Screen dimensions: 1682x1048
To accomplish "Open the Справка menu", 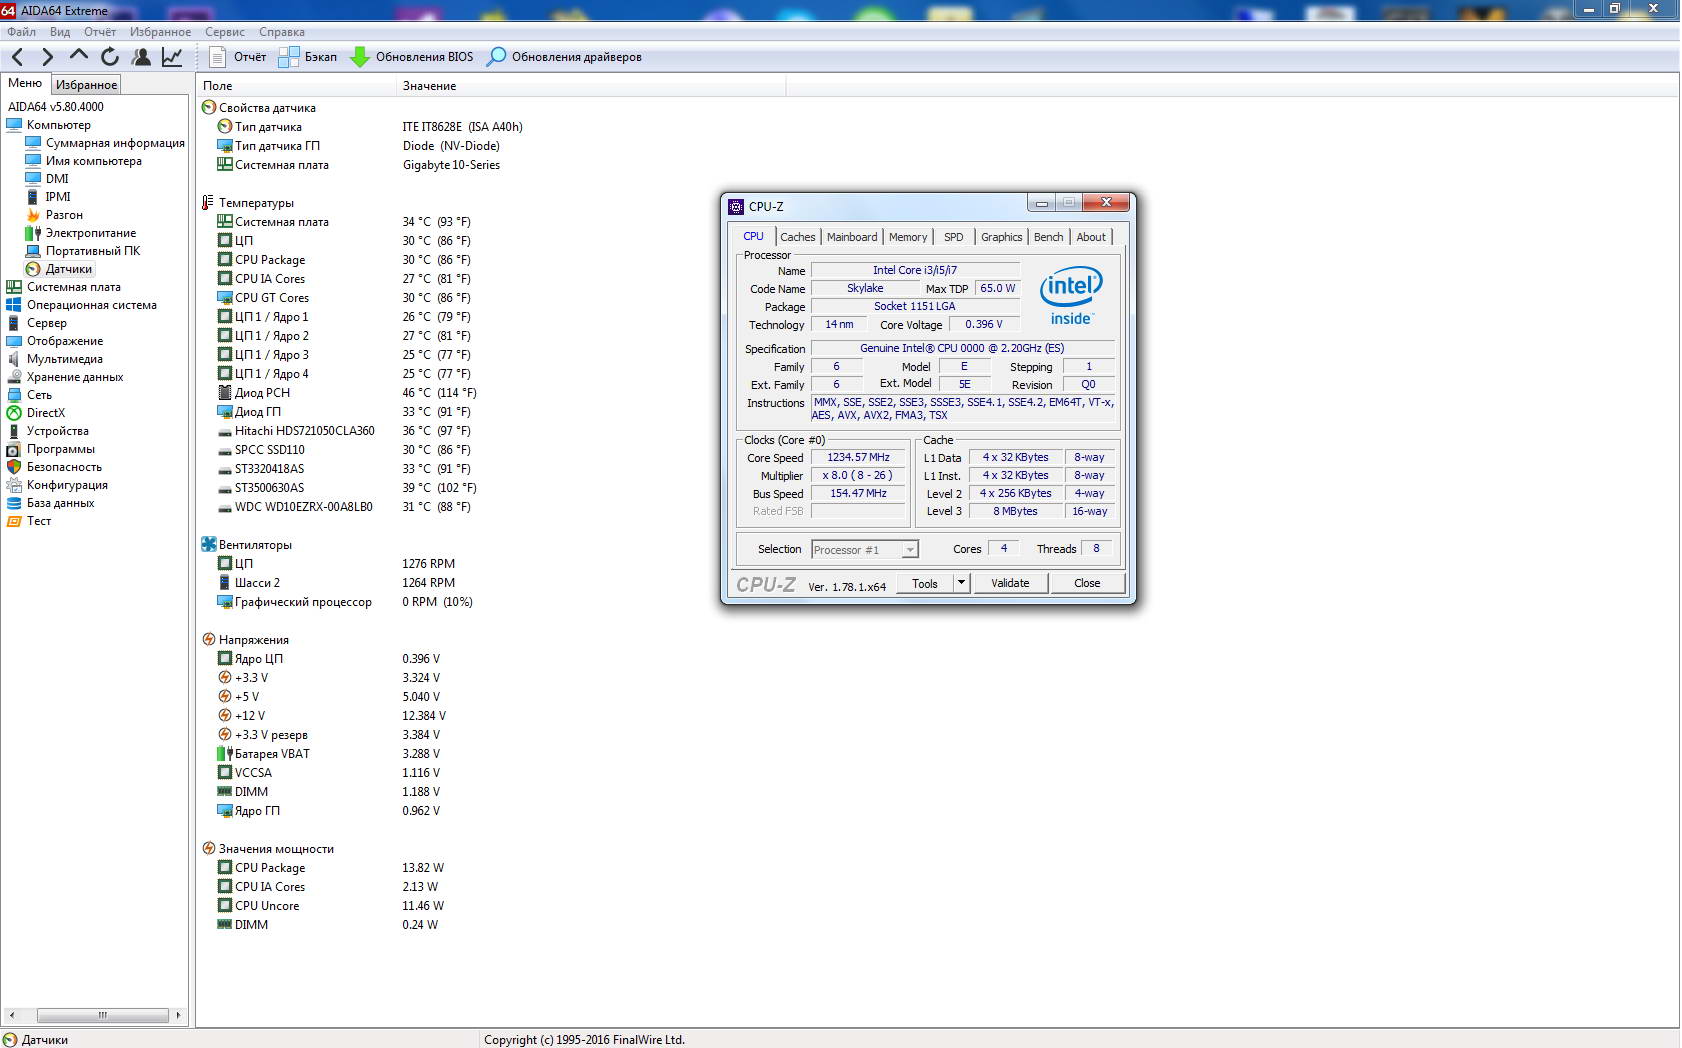I will (282, 32).
